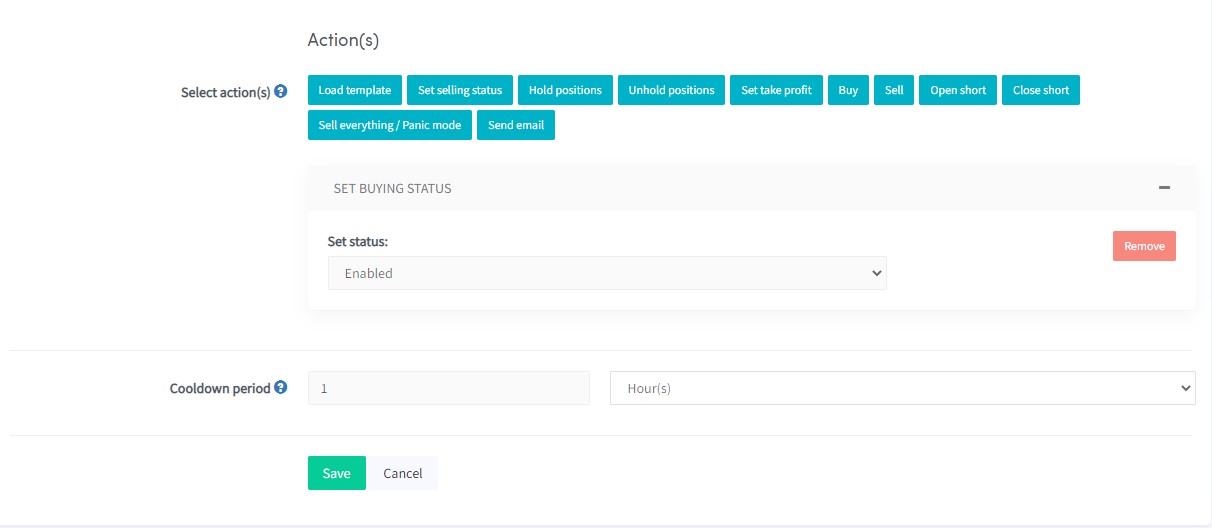Add the Buy action
Image resolution: width=1212 pixels, height=528 pixels.
[848, 90]
